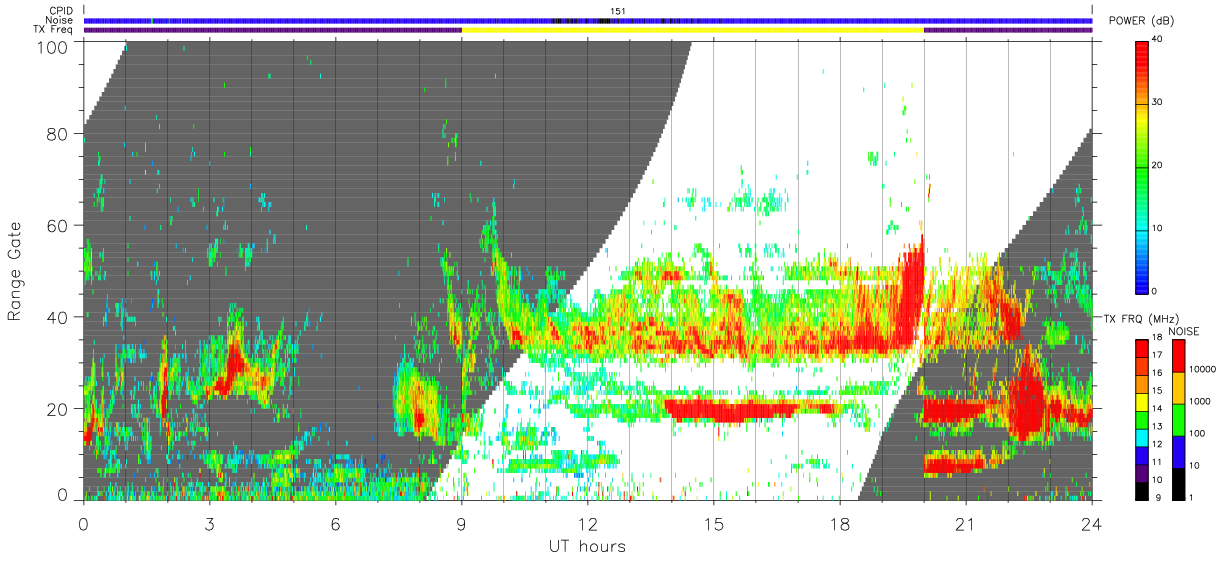This screenshot has width=1228, height=567.
Task: Pick the green 100 swatch of the NOISE bar
Action: [1180, 419]
